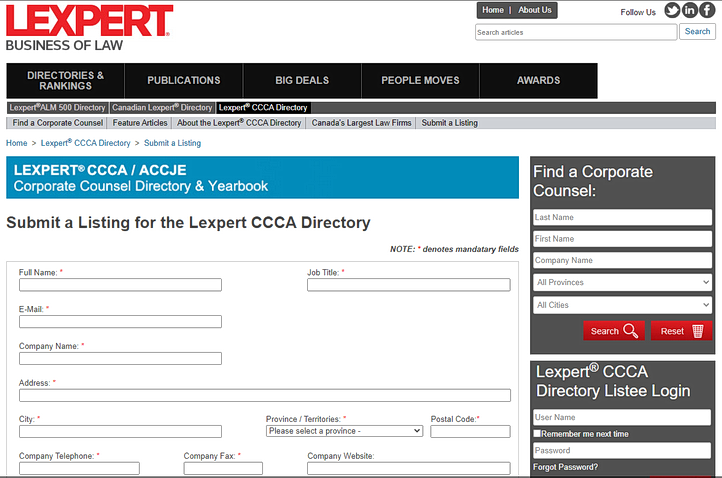The width and height of the screenshot is (722, 478).
Task: Click the Home link in top bar
Action: click(493, 10)
